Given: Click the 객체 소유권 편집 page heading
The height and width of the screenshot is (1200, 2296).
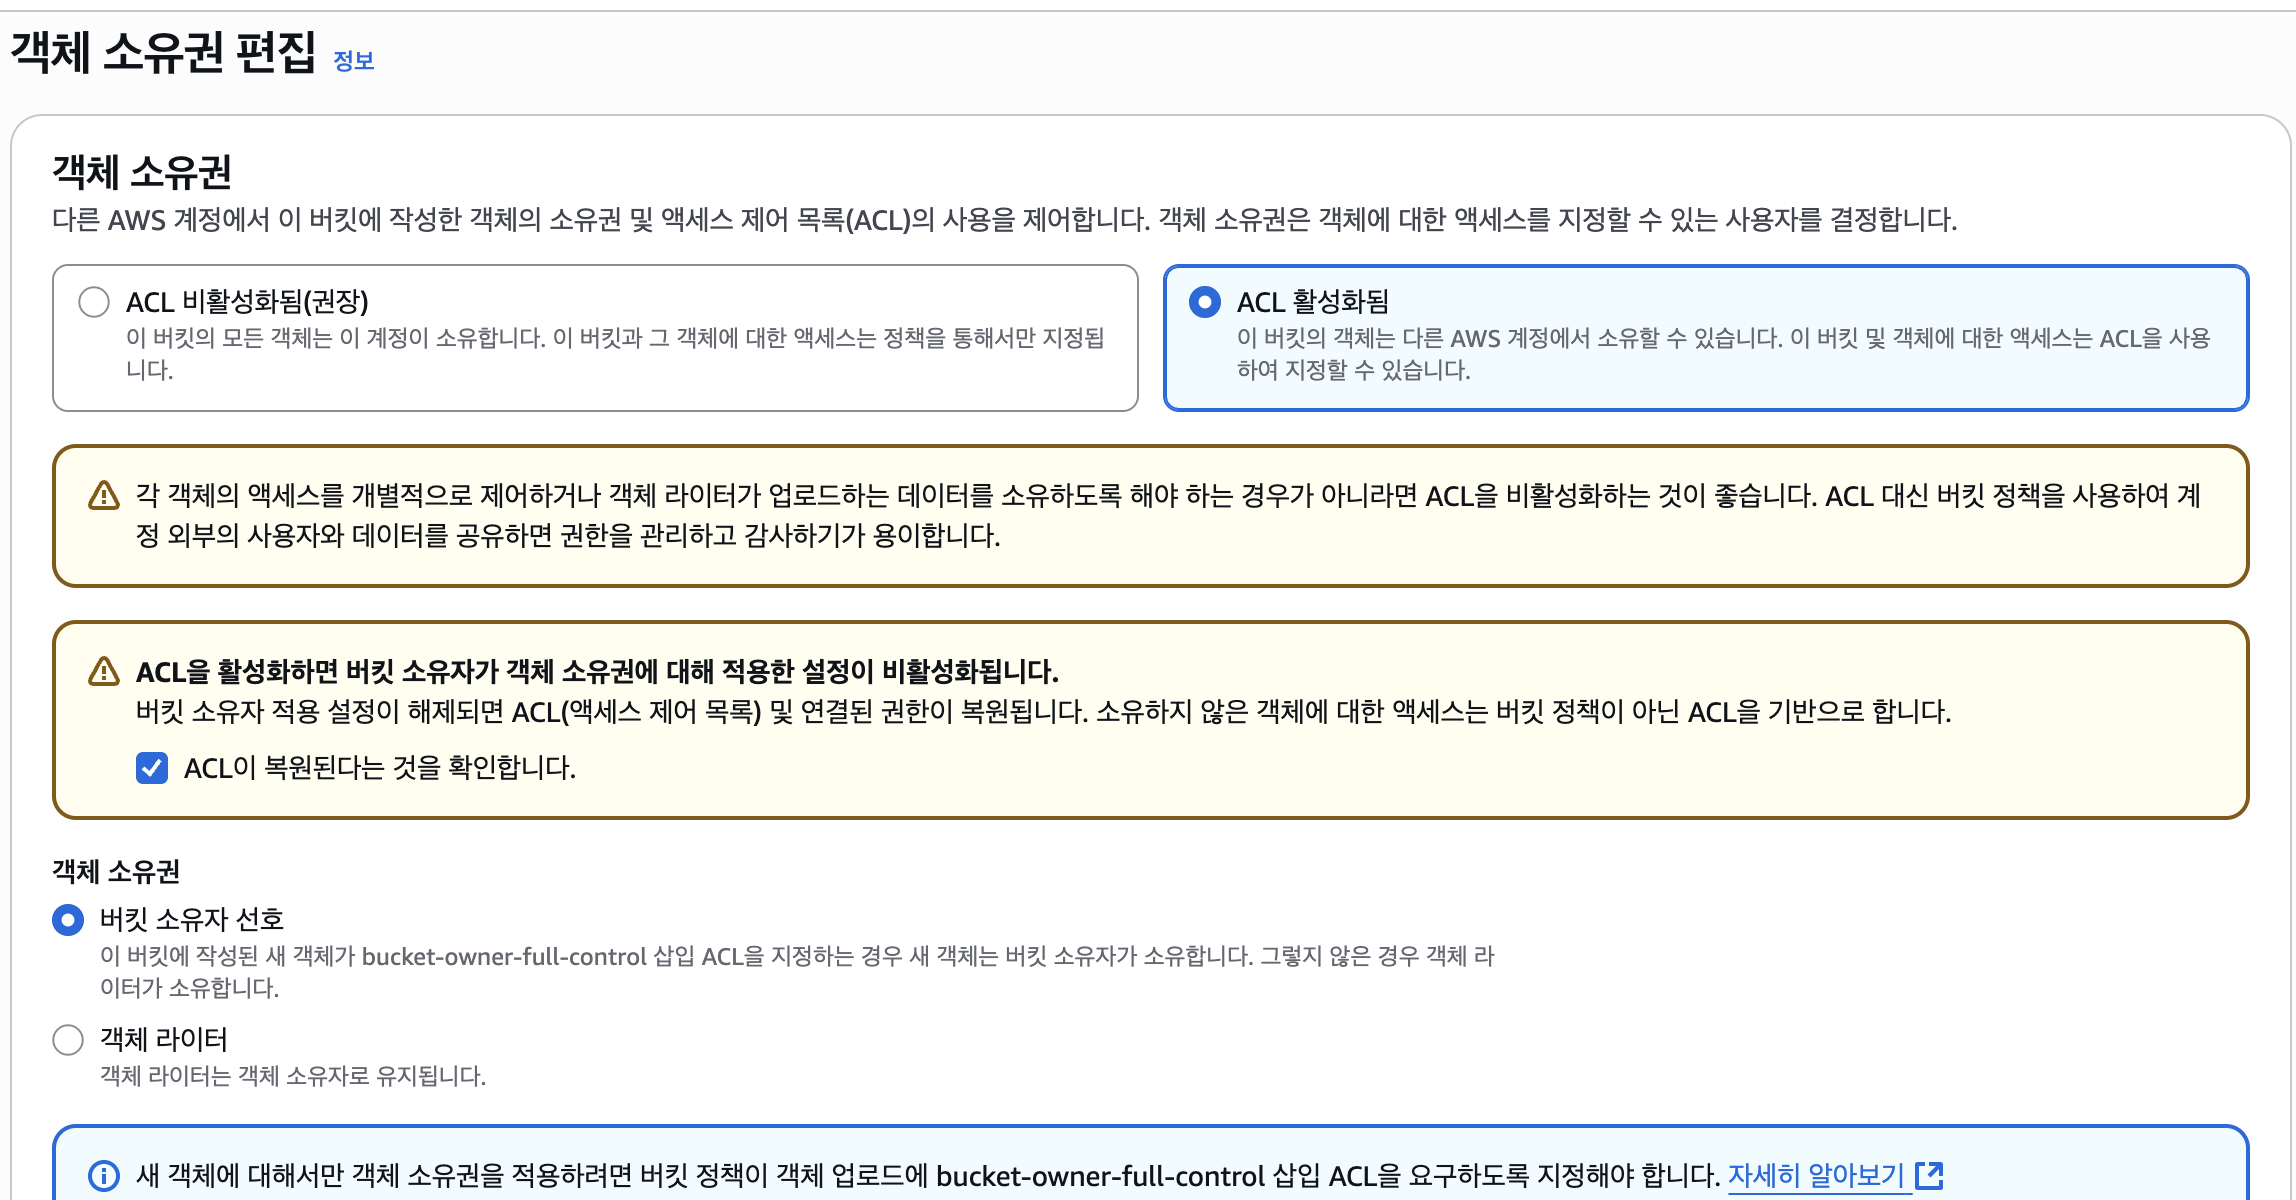Looking at the screenshot, I should tap(163, 52).
